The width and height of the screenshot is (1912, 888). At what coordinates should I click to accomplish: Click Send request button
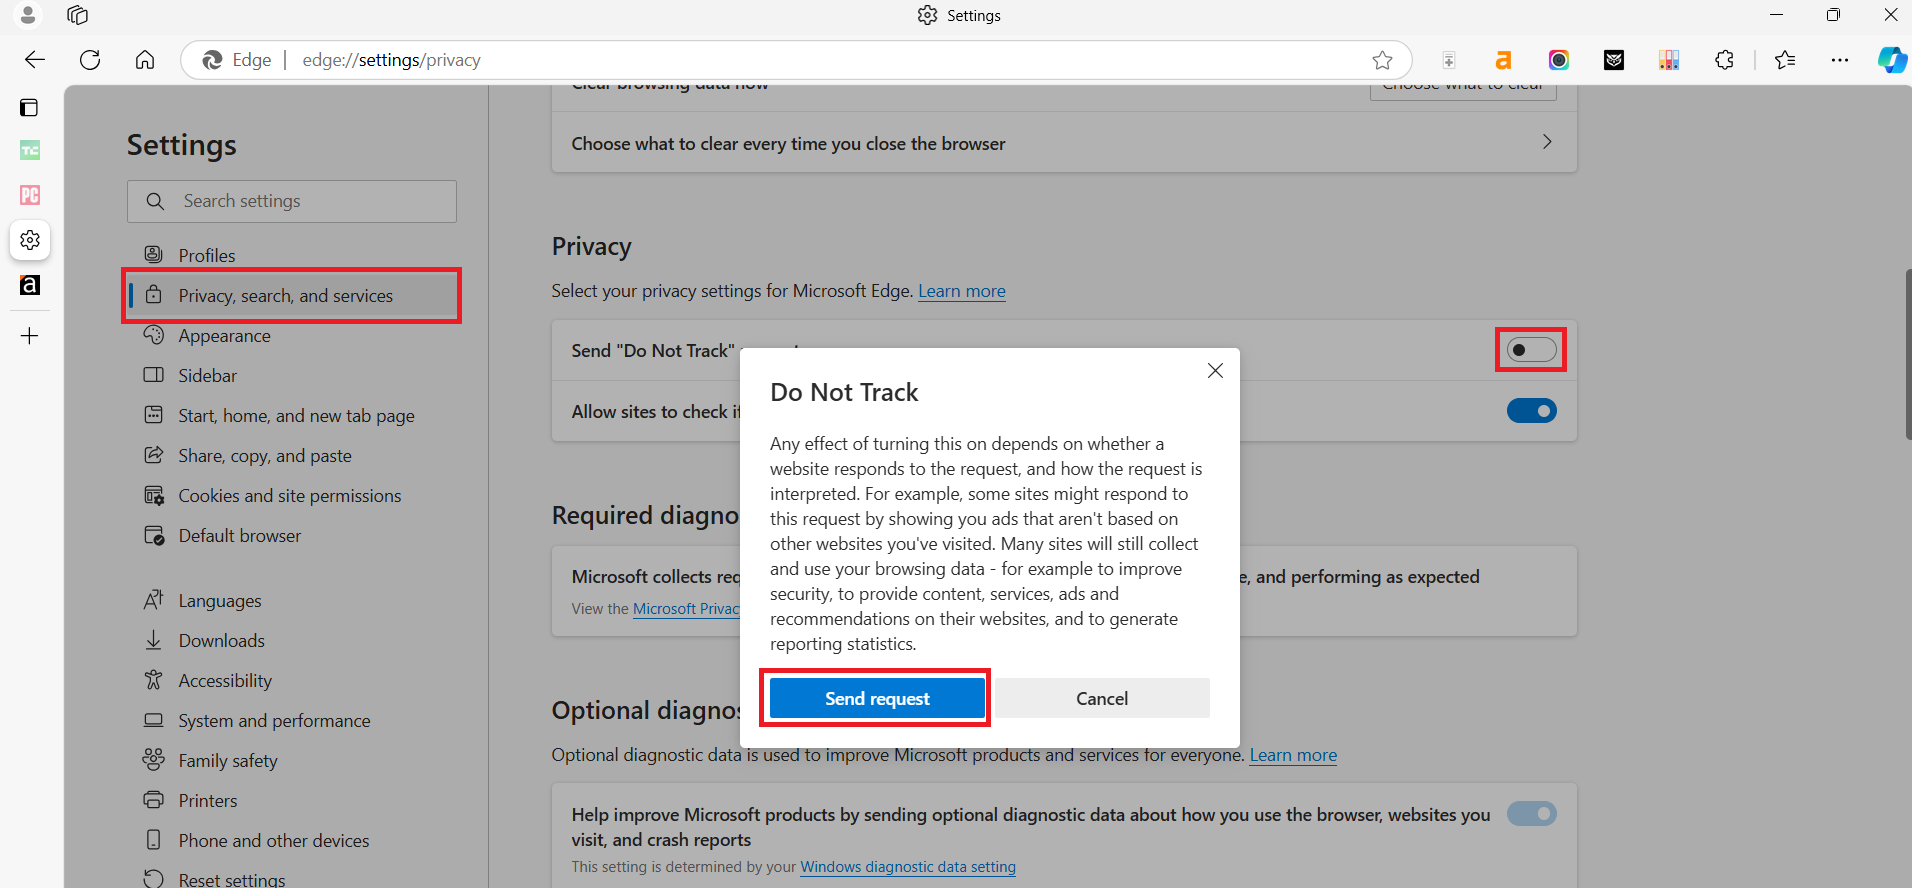877,698
